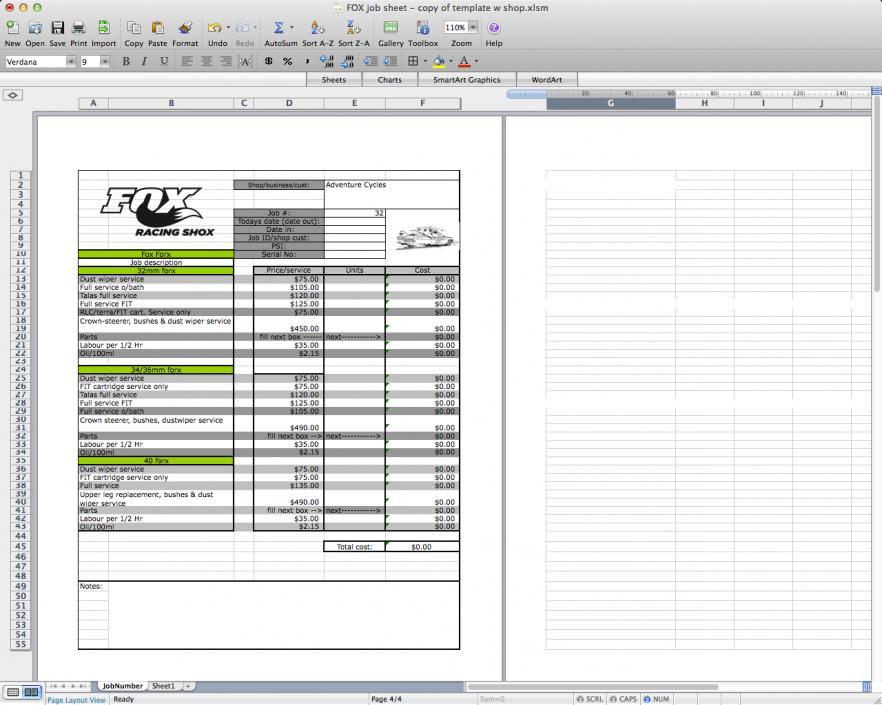Switch to Normal view button
The height and width of the screenshot is (705, 882).
click(x=13, y=691)
